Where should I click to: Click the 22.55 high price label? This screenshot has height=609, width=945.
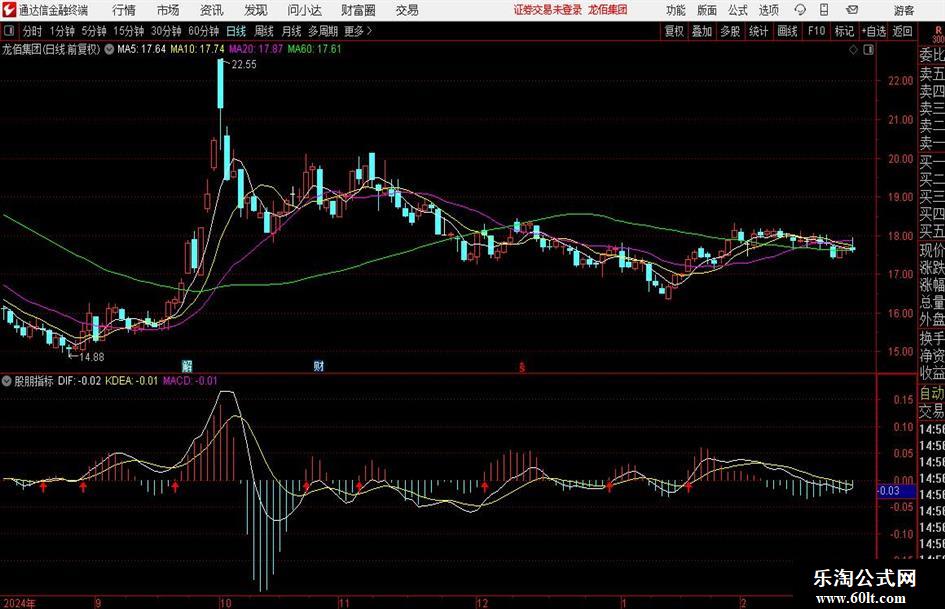[244, 65]
